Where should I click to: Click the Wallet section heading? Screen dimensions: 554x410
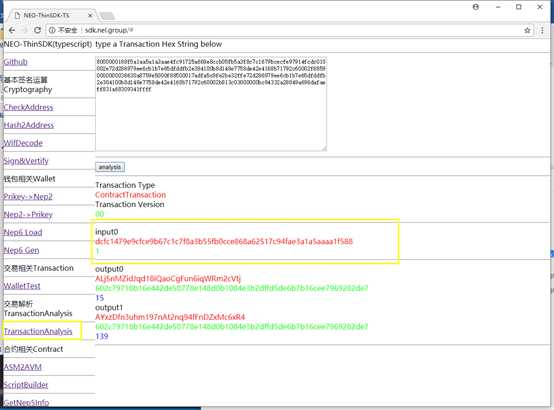30,179
